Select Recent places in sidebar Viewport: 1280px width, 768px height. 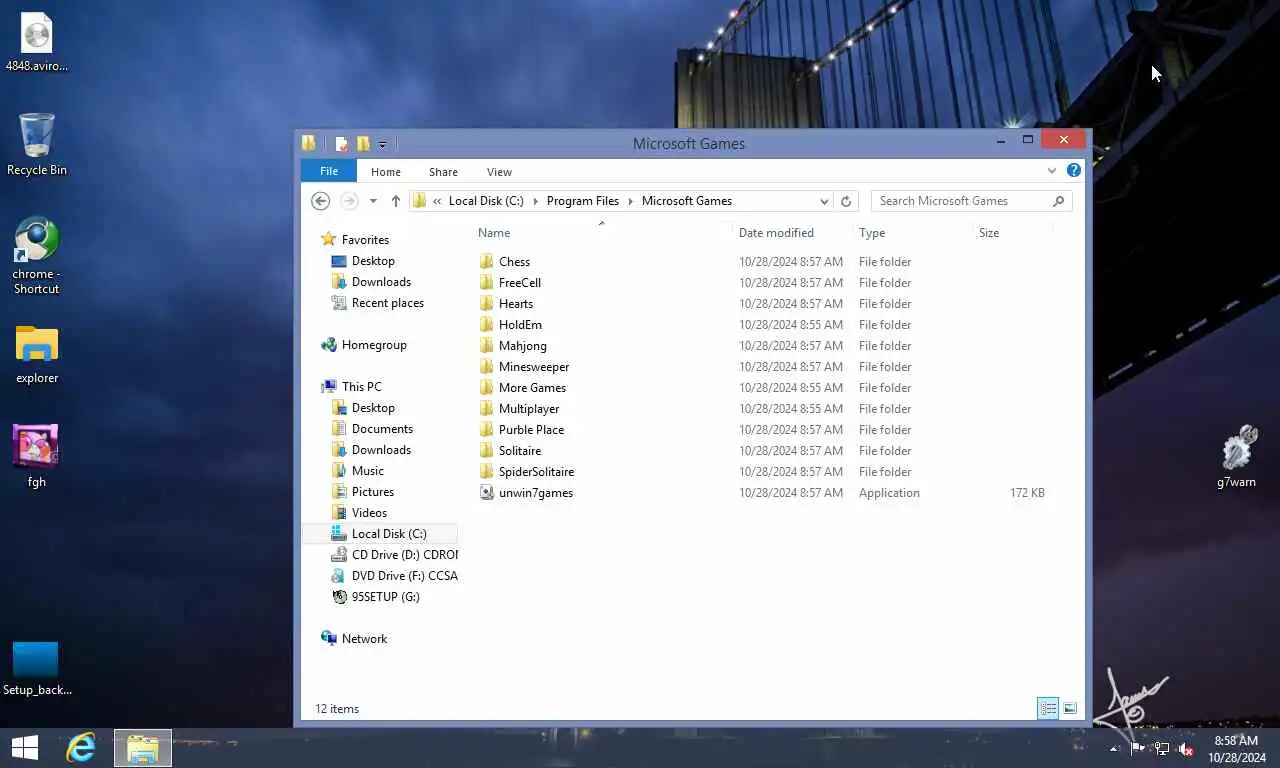(x=387, y=303)
